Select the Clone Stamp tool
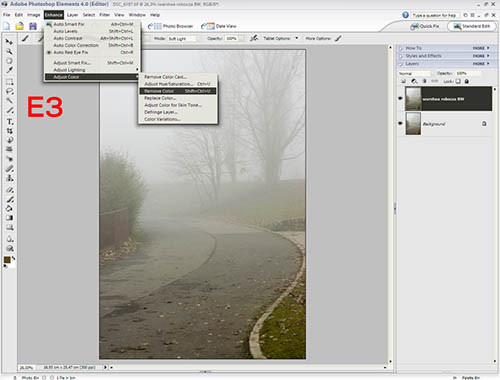This screenshot has width=500, height=380. tap(9, 178)
